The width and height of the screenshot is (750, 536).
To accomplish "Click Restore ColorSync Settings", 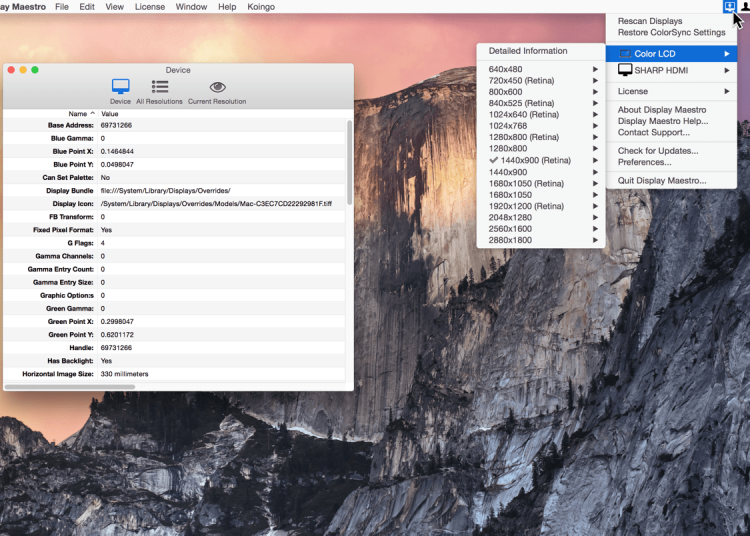I will [671, 32].
